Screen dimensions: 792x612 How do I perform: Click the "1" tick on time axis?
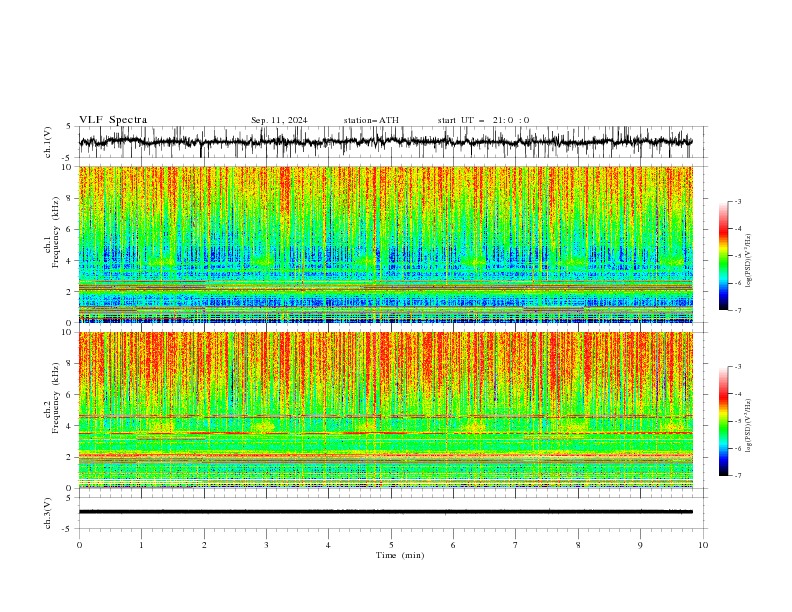(x=141, y=545)
